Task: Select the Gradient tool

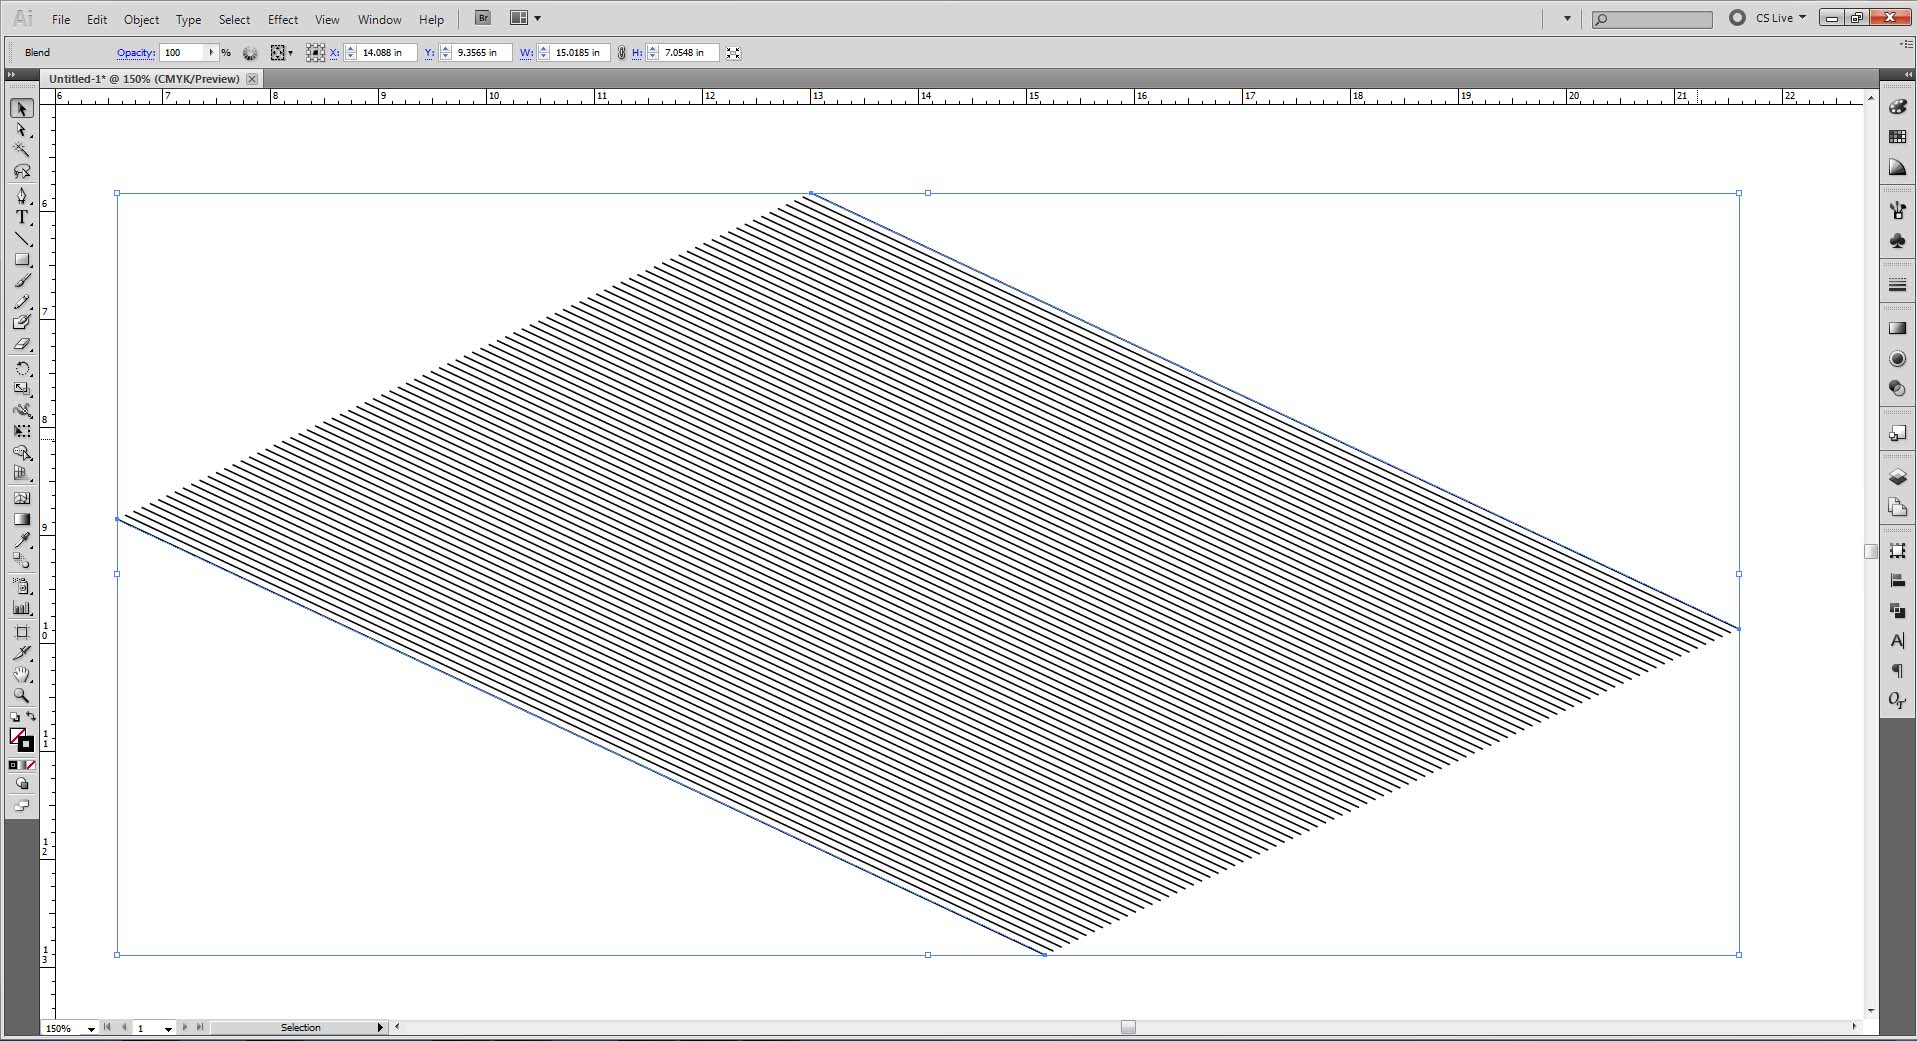Action: [x=21, y=519]
